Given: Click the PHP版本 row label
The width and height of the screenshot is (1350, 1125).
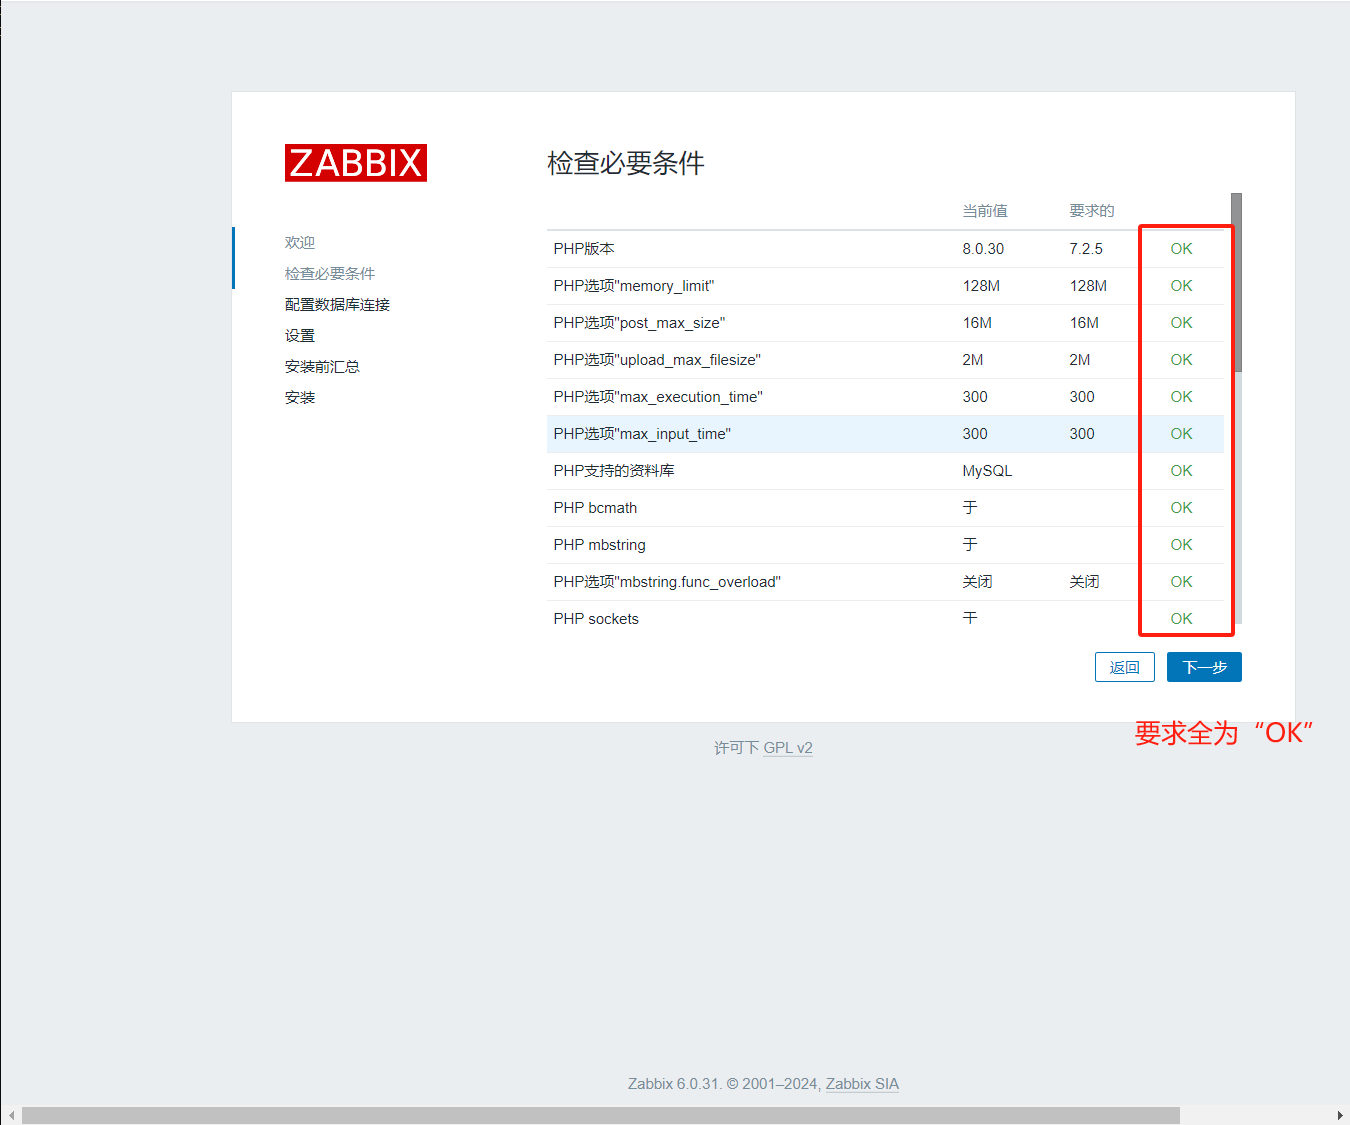Looking at the screenshot, I should point(584,249).
